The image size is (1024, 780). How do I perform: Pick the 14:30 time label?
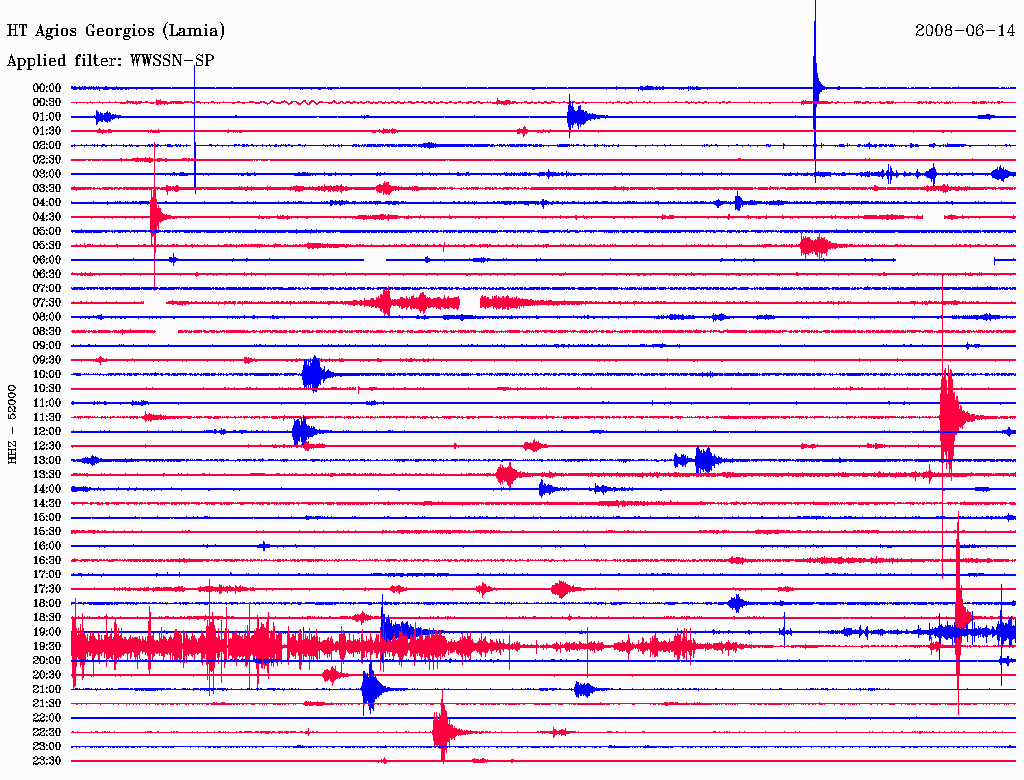tap(47, 504)
